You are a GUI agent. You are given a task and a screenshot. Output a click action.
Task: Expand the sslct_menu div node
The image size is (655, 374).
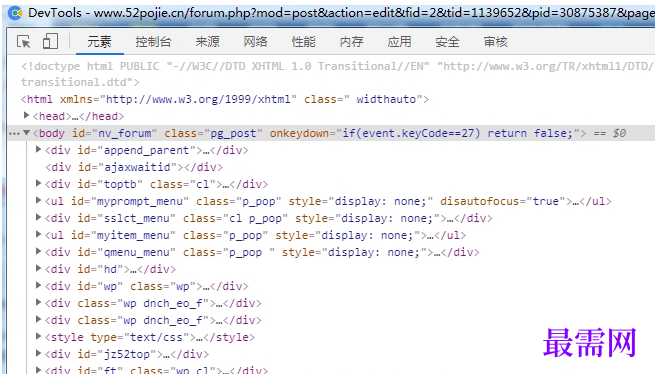click(38, 217)
